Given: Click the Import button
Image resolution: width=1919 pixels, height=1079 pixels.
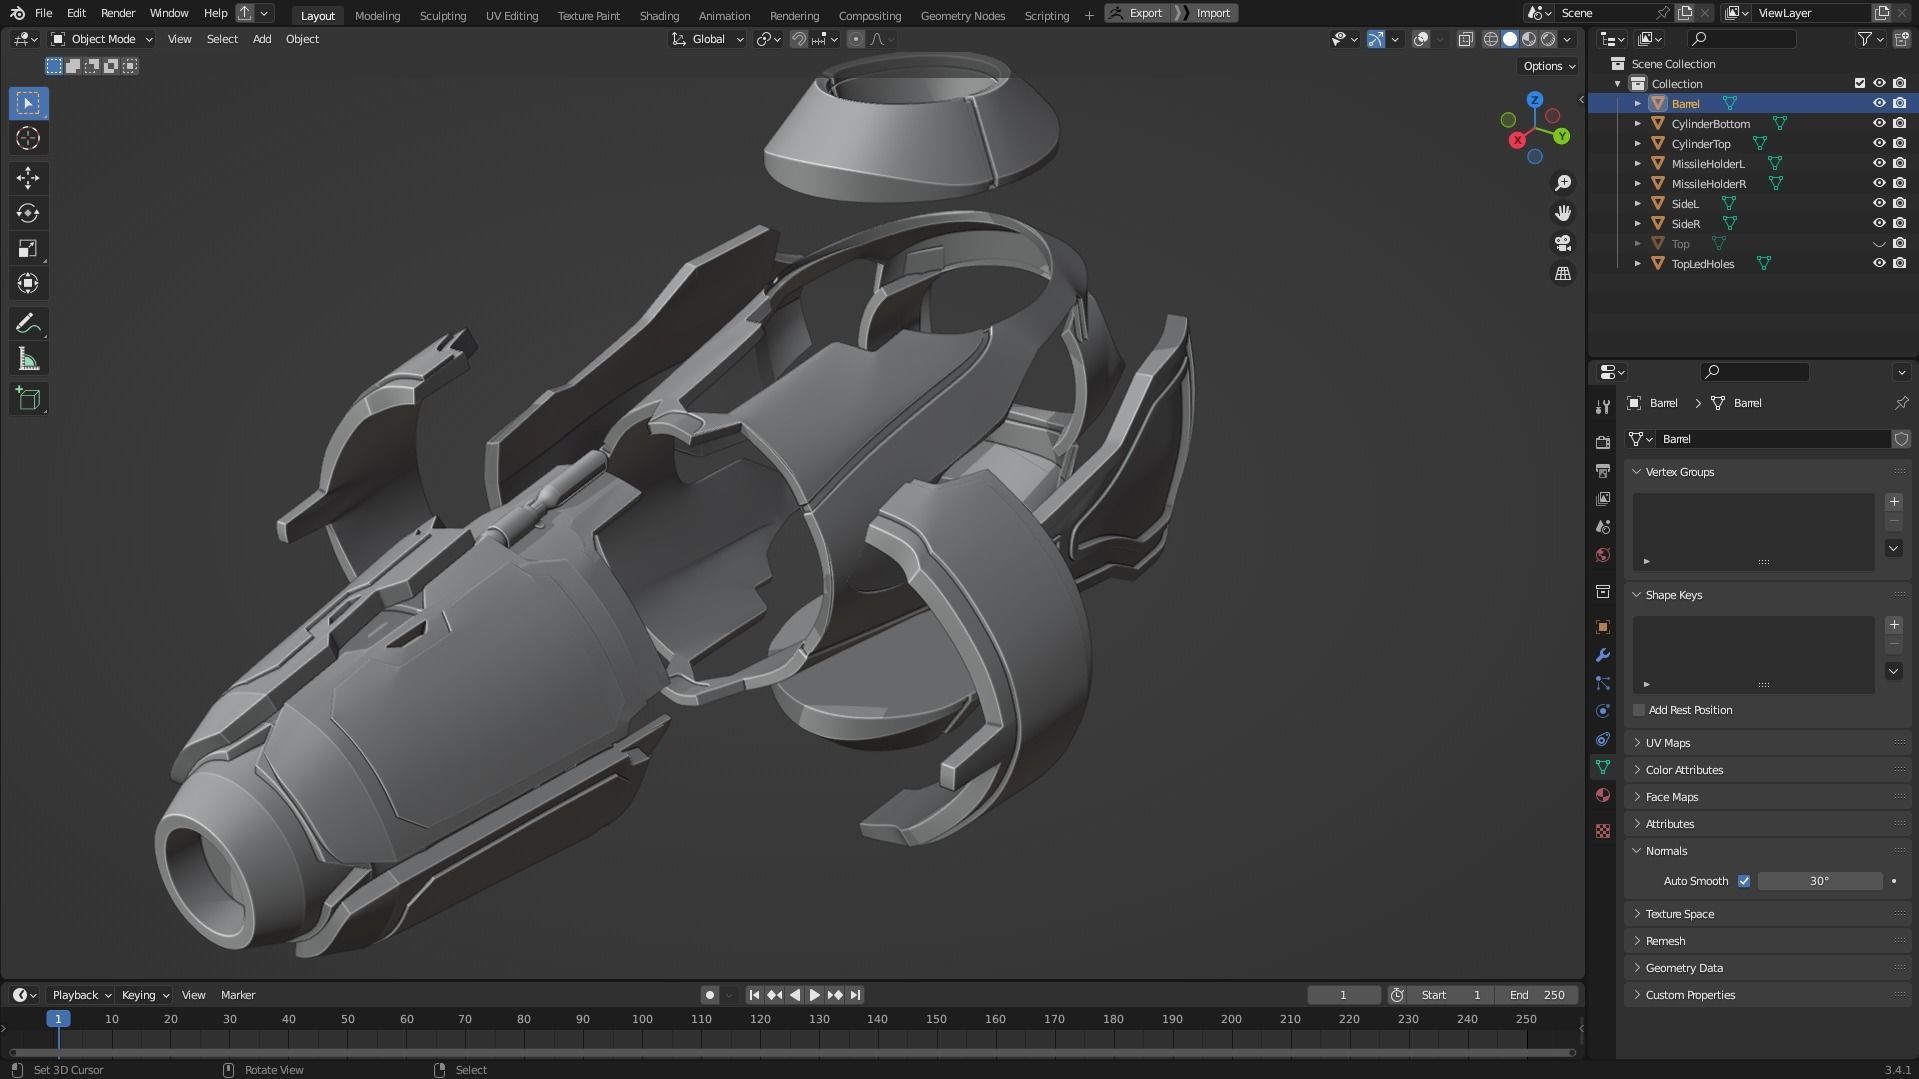Looking at the screenshot, I should [1206, 13].
